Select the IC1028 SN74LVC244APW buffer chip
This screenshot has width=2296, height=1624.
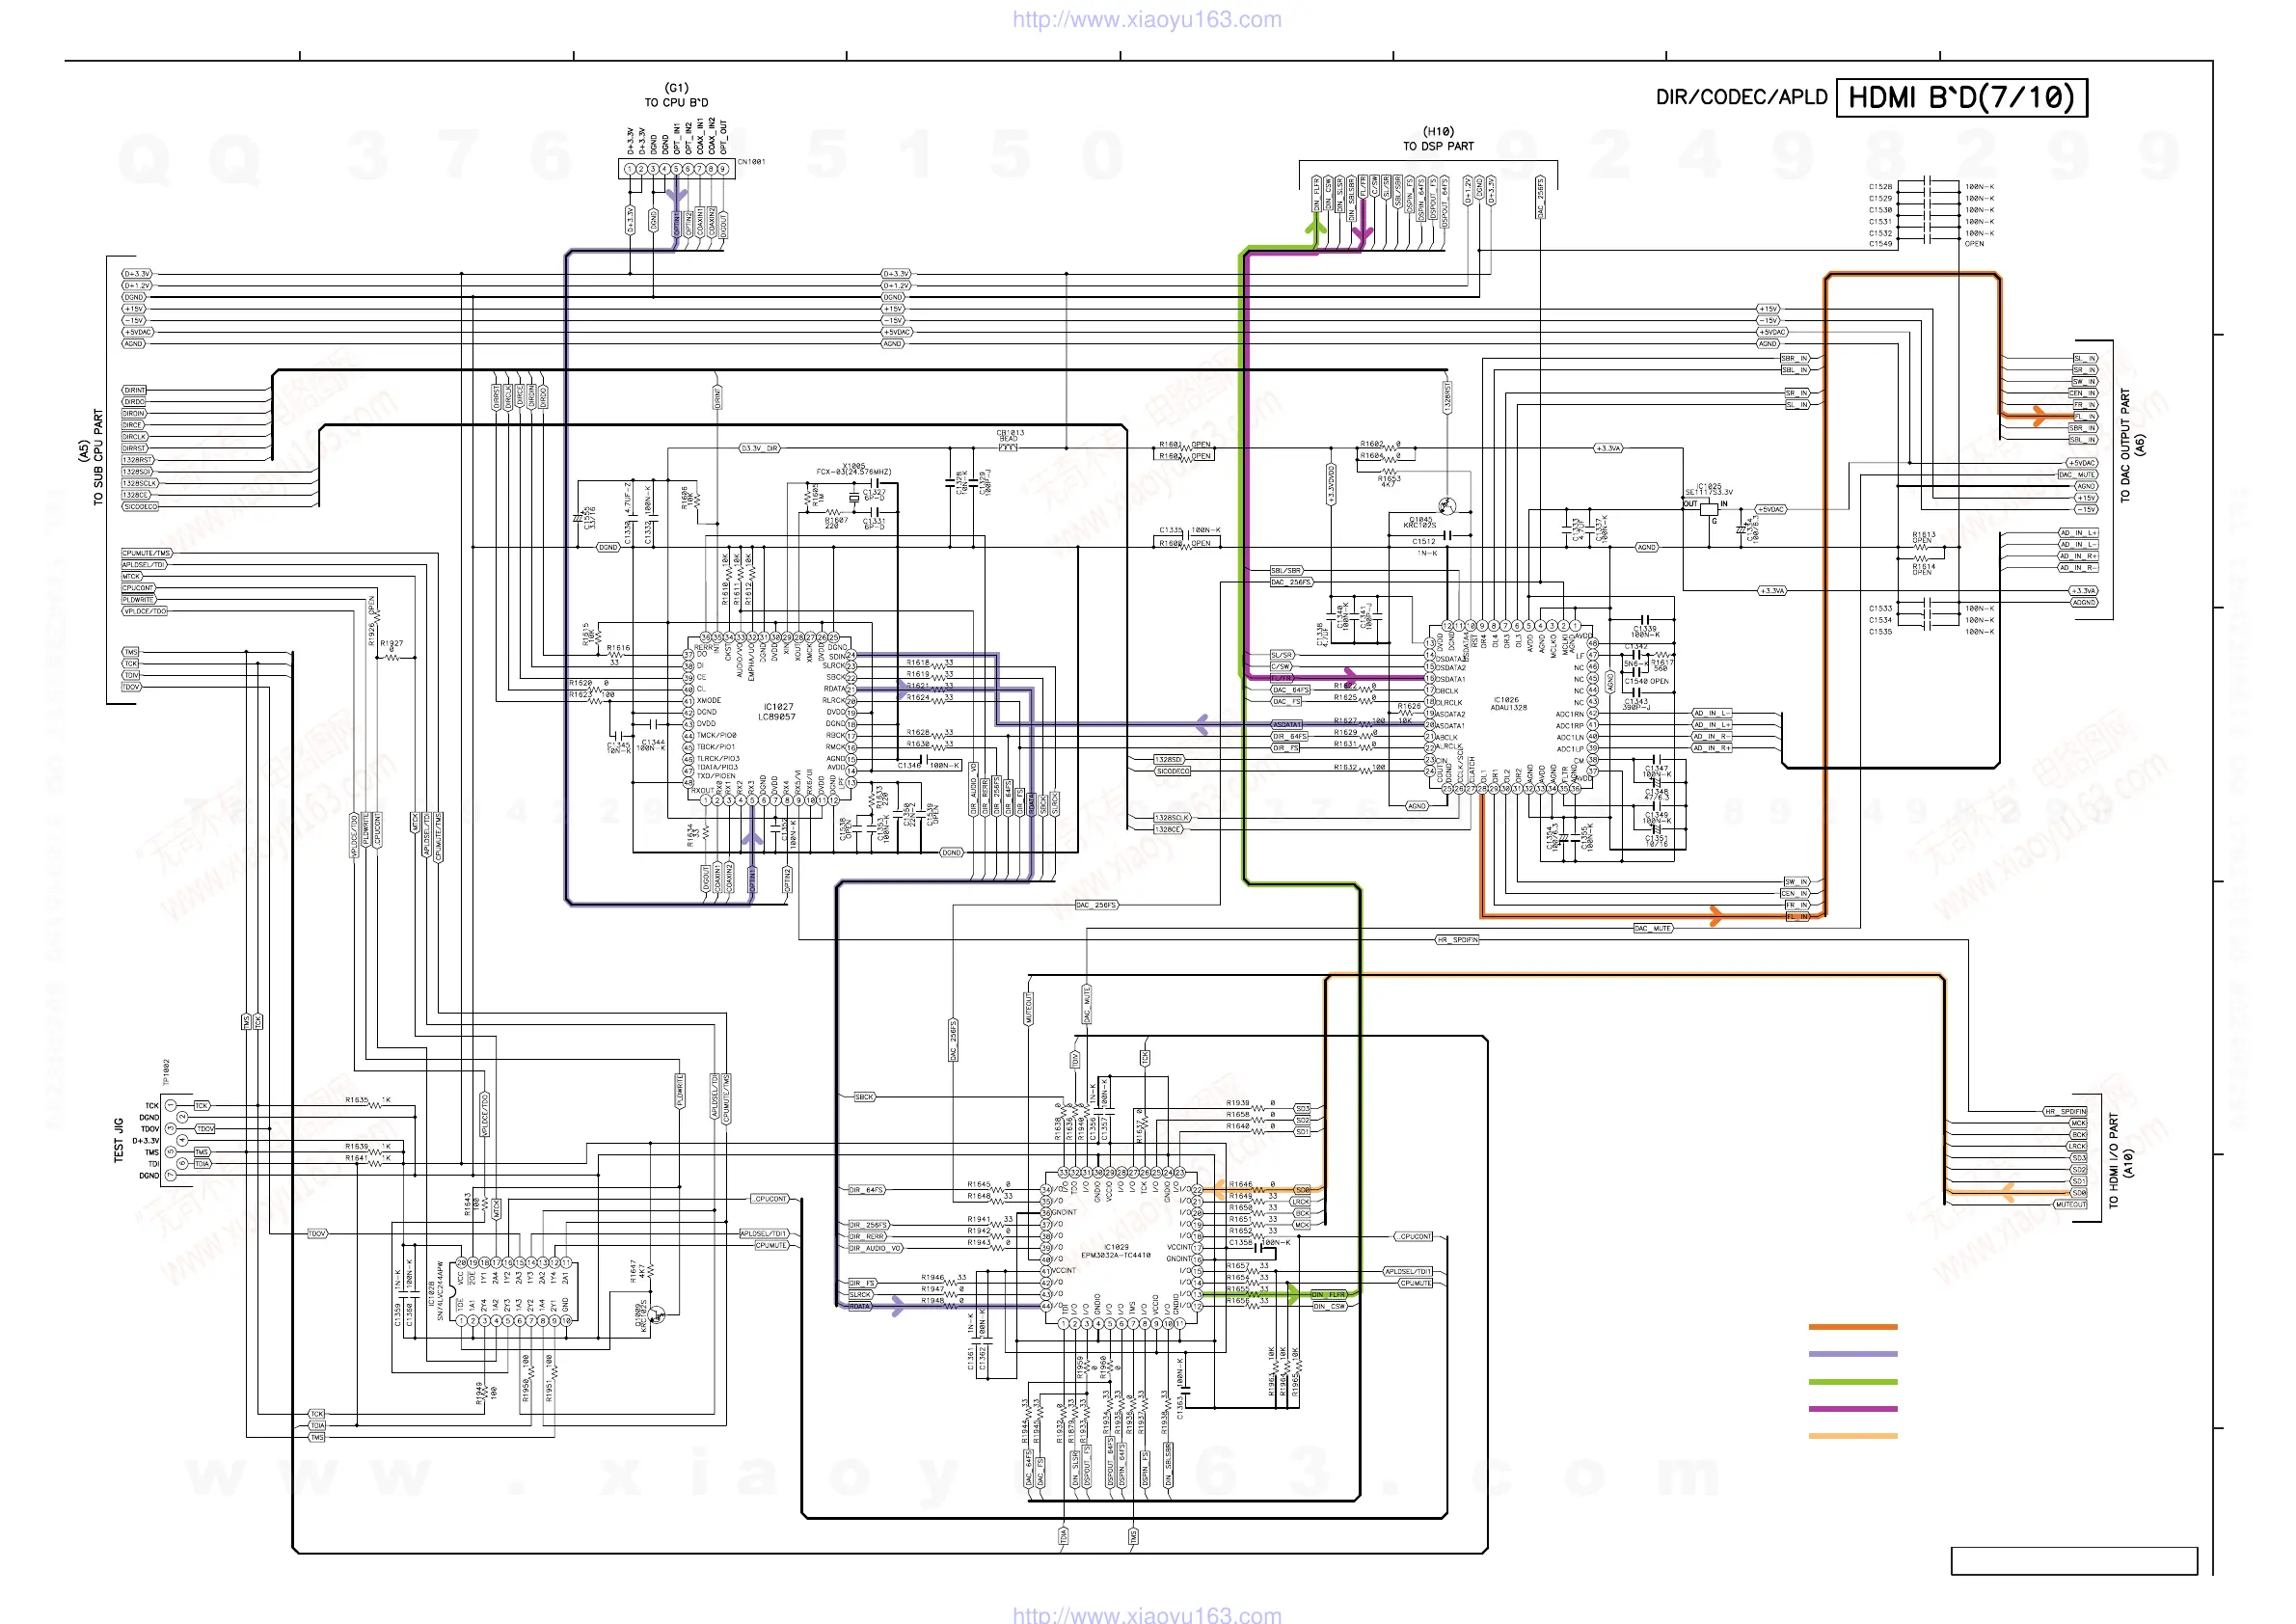click(x=513, y=1292)
